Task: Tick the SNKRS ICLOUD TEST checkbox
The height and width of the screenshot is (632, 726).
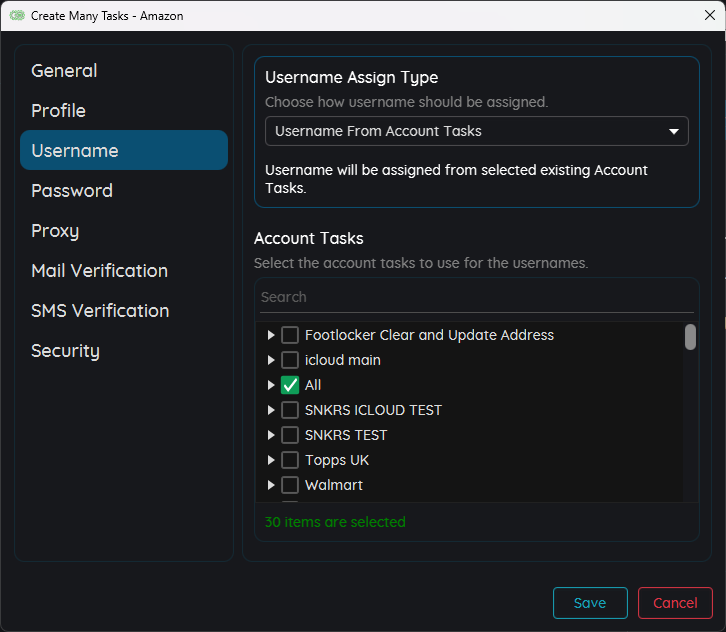Action: click(290, 410)
